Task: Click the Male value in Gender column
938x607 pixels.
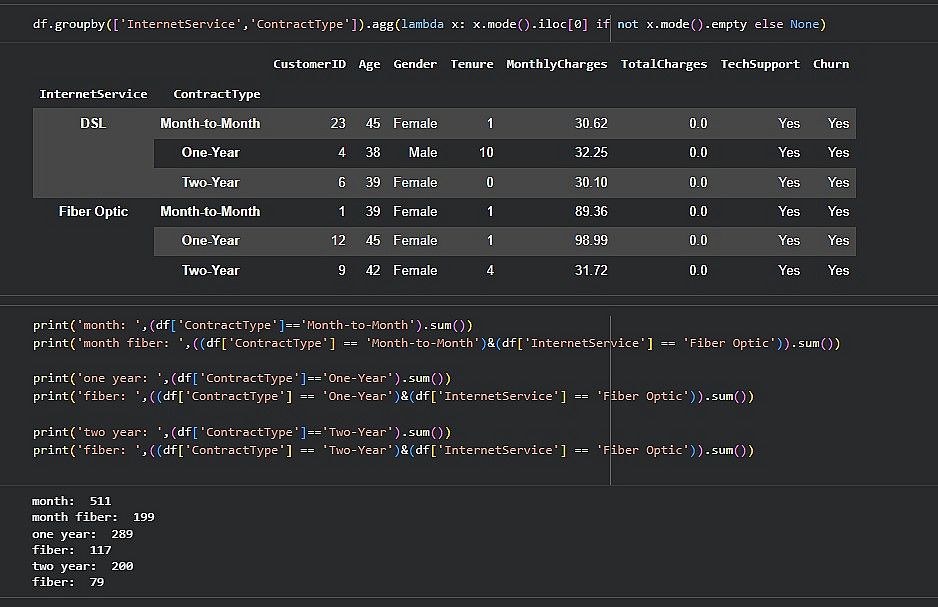Action: 423,152
